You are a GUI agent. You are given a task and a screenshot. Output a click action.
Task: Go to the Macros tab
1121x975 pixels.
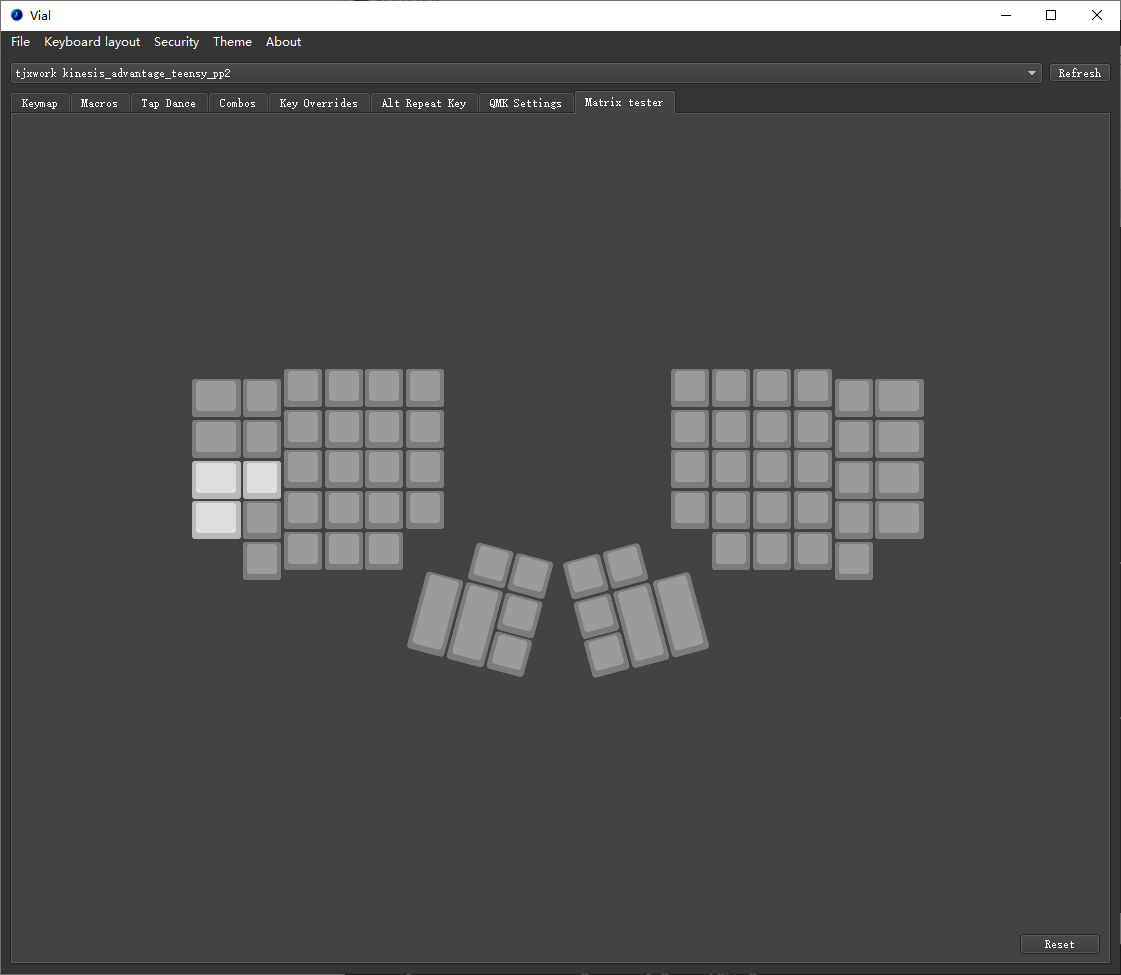pos(99,103)
